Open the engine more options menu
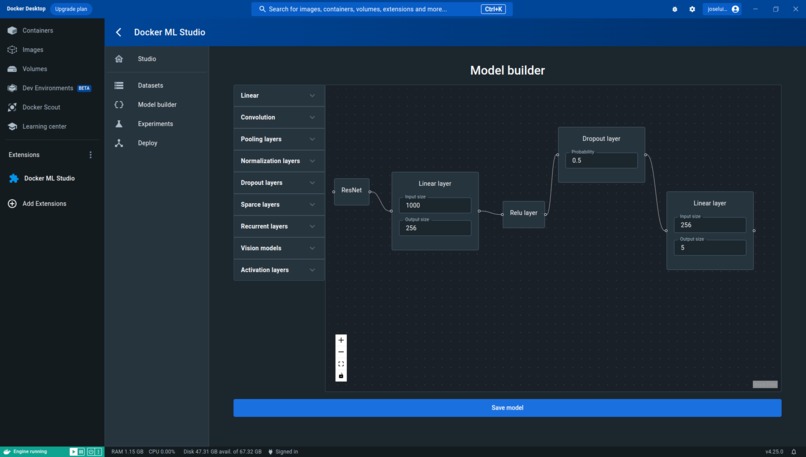This screenshot has width=806, height=457. (99, 452)
